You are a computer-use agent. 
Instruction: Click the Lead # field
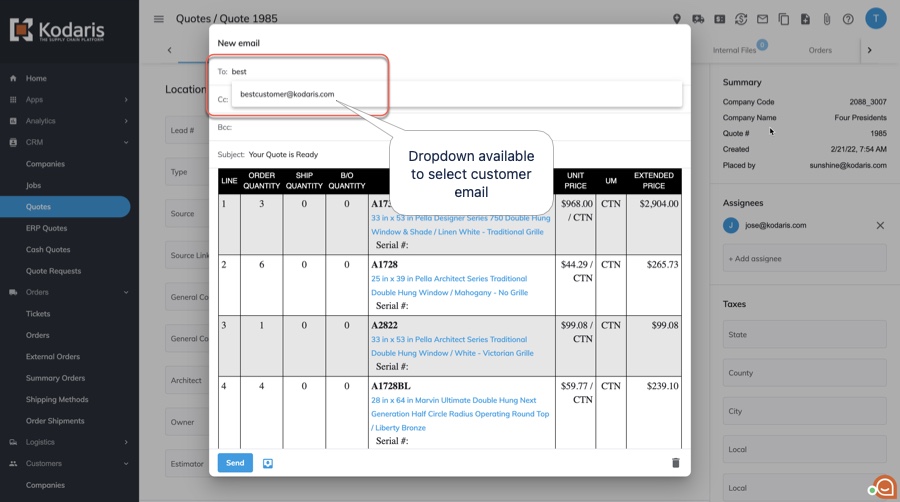tap(187, 130)
